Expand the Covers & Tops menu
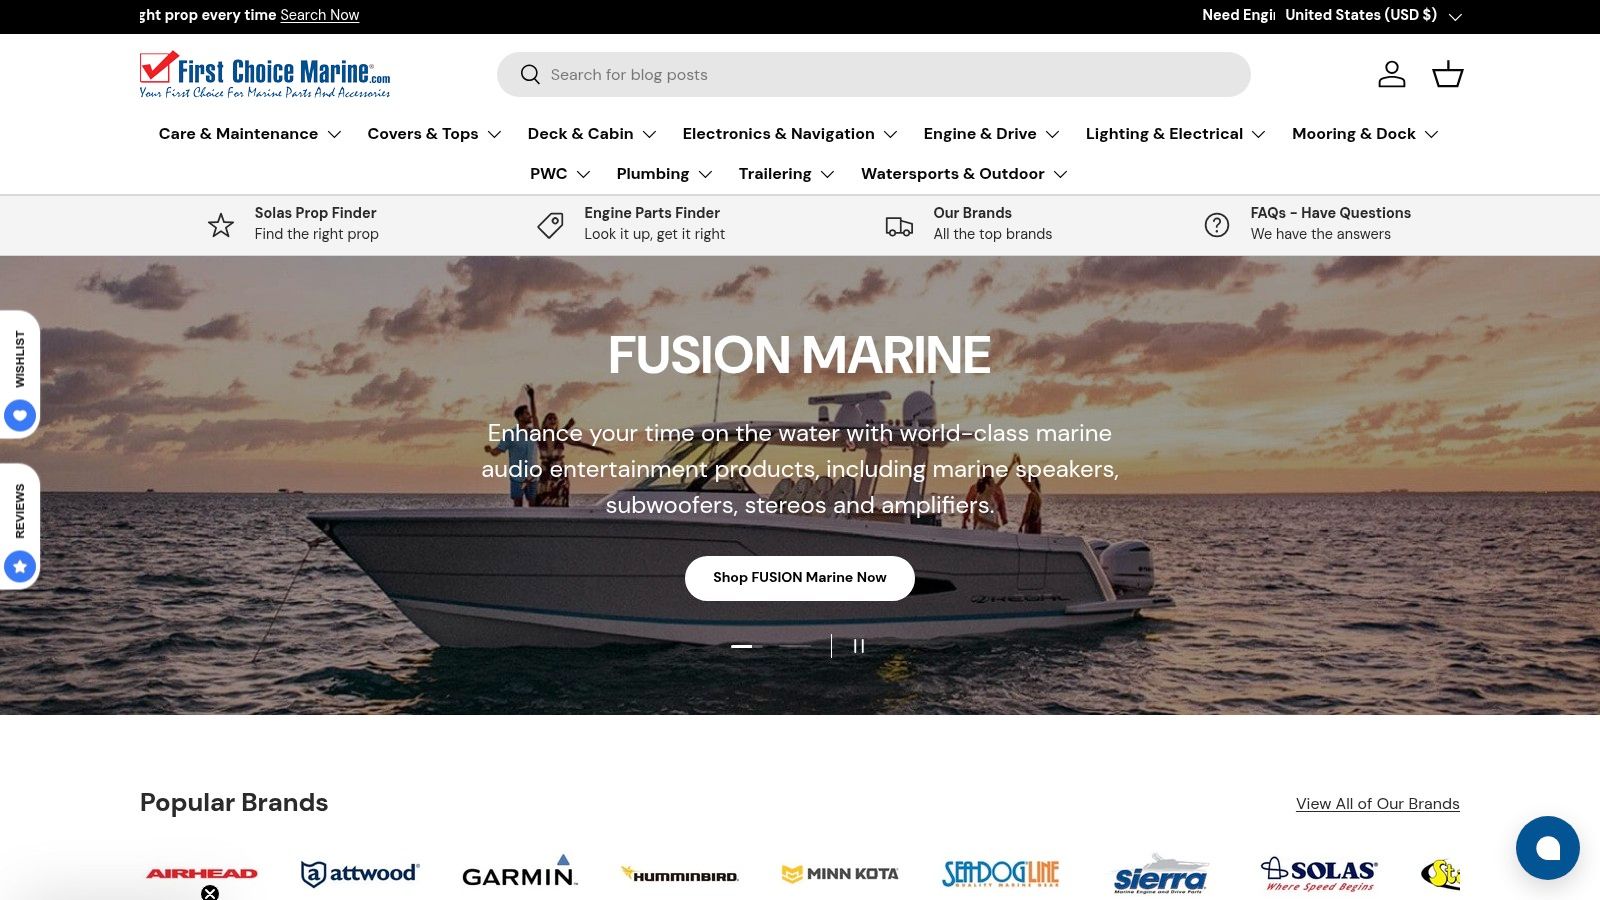The image size is (1600, 900). pyautogui.click(x=434, y=134)
